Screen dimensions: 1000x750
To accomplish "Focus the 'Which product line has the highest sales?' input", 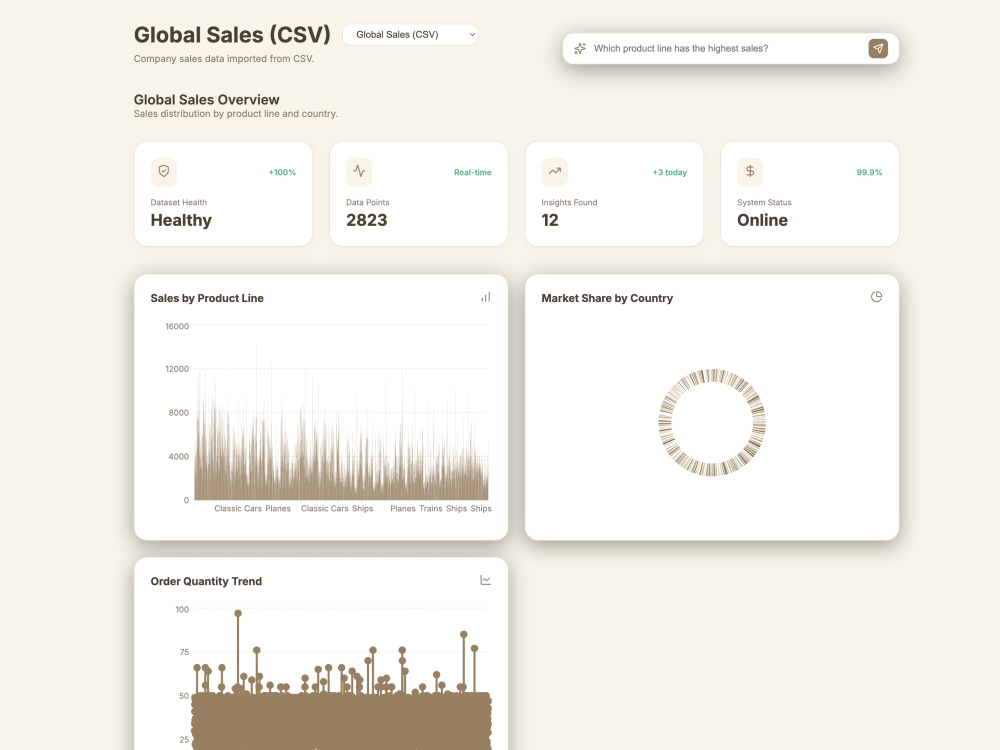I will [726, 48].
